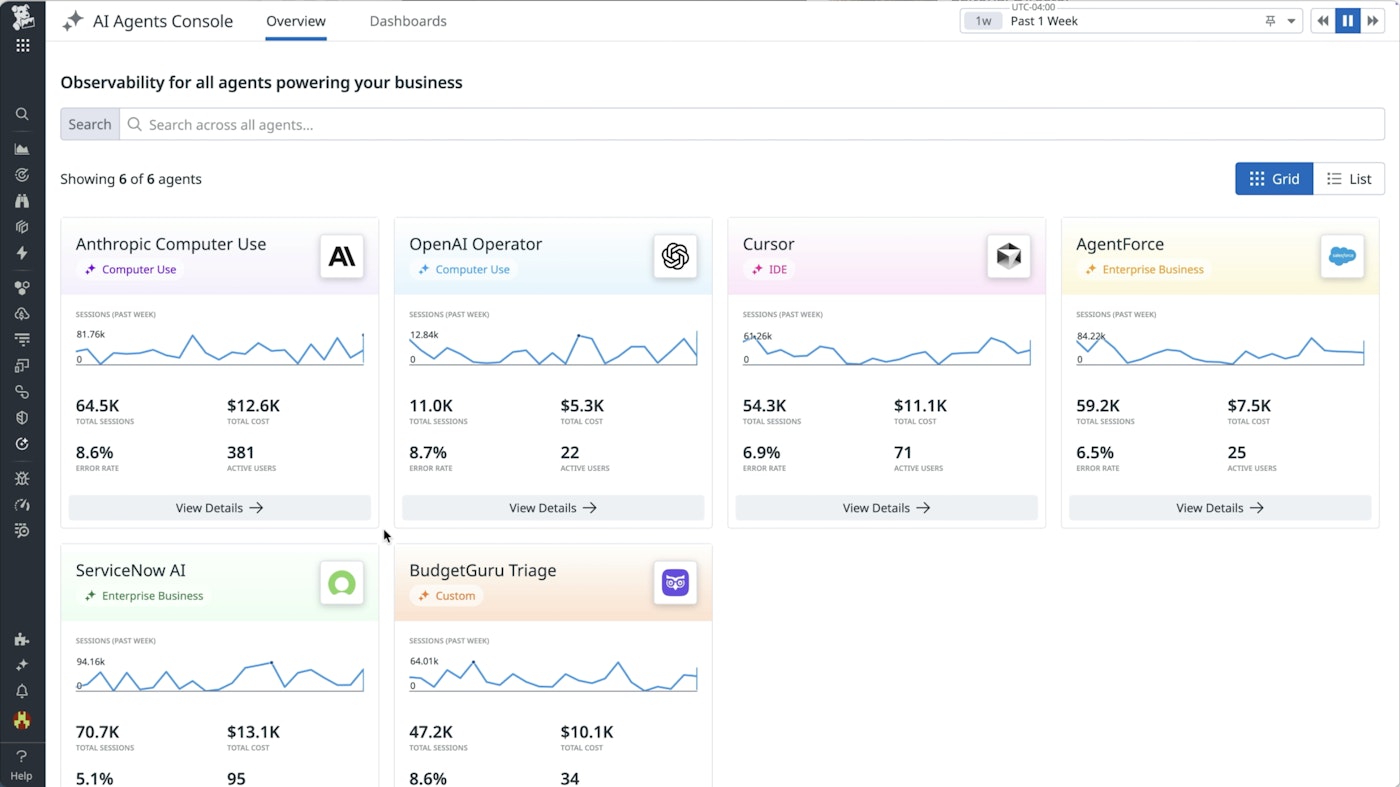View Details for Cursor agent
This screenshot has height=787, width=1400.
(887, 508)
